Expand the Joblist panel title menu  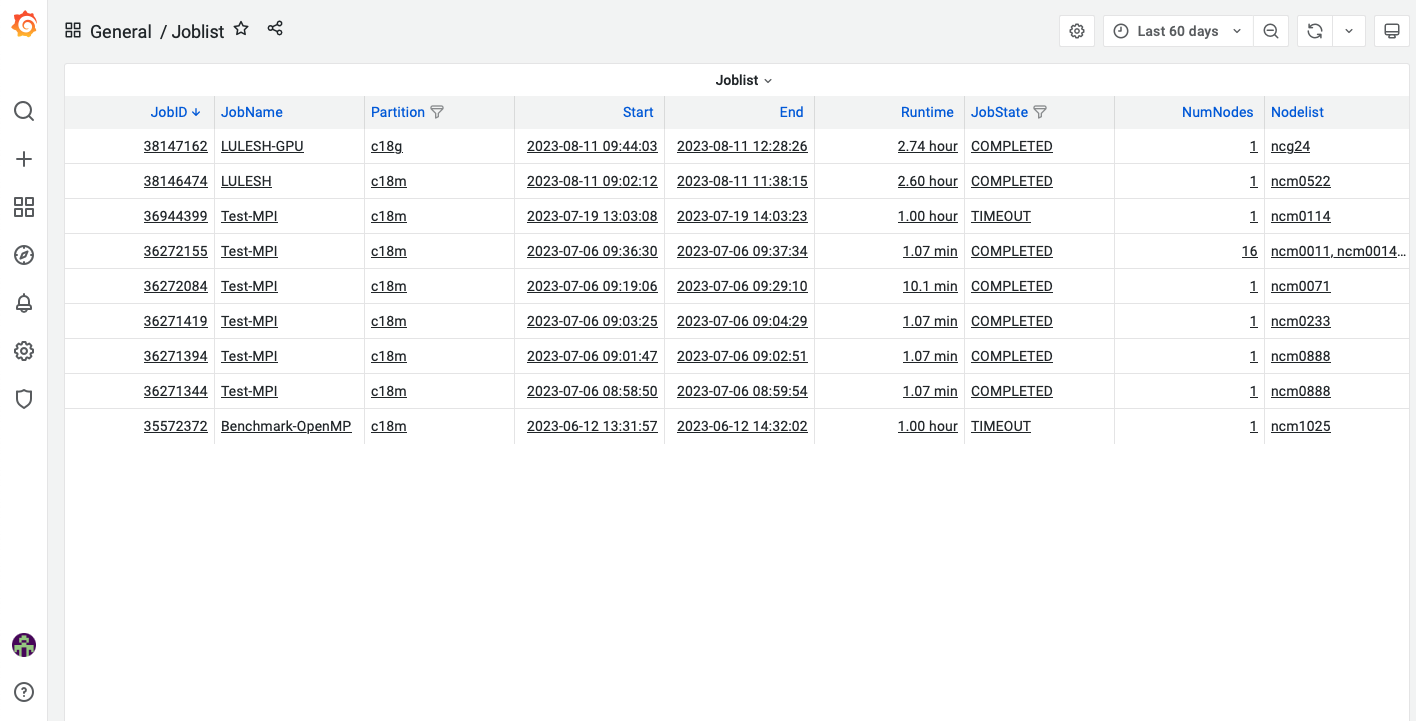tap(743, 80)
